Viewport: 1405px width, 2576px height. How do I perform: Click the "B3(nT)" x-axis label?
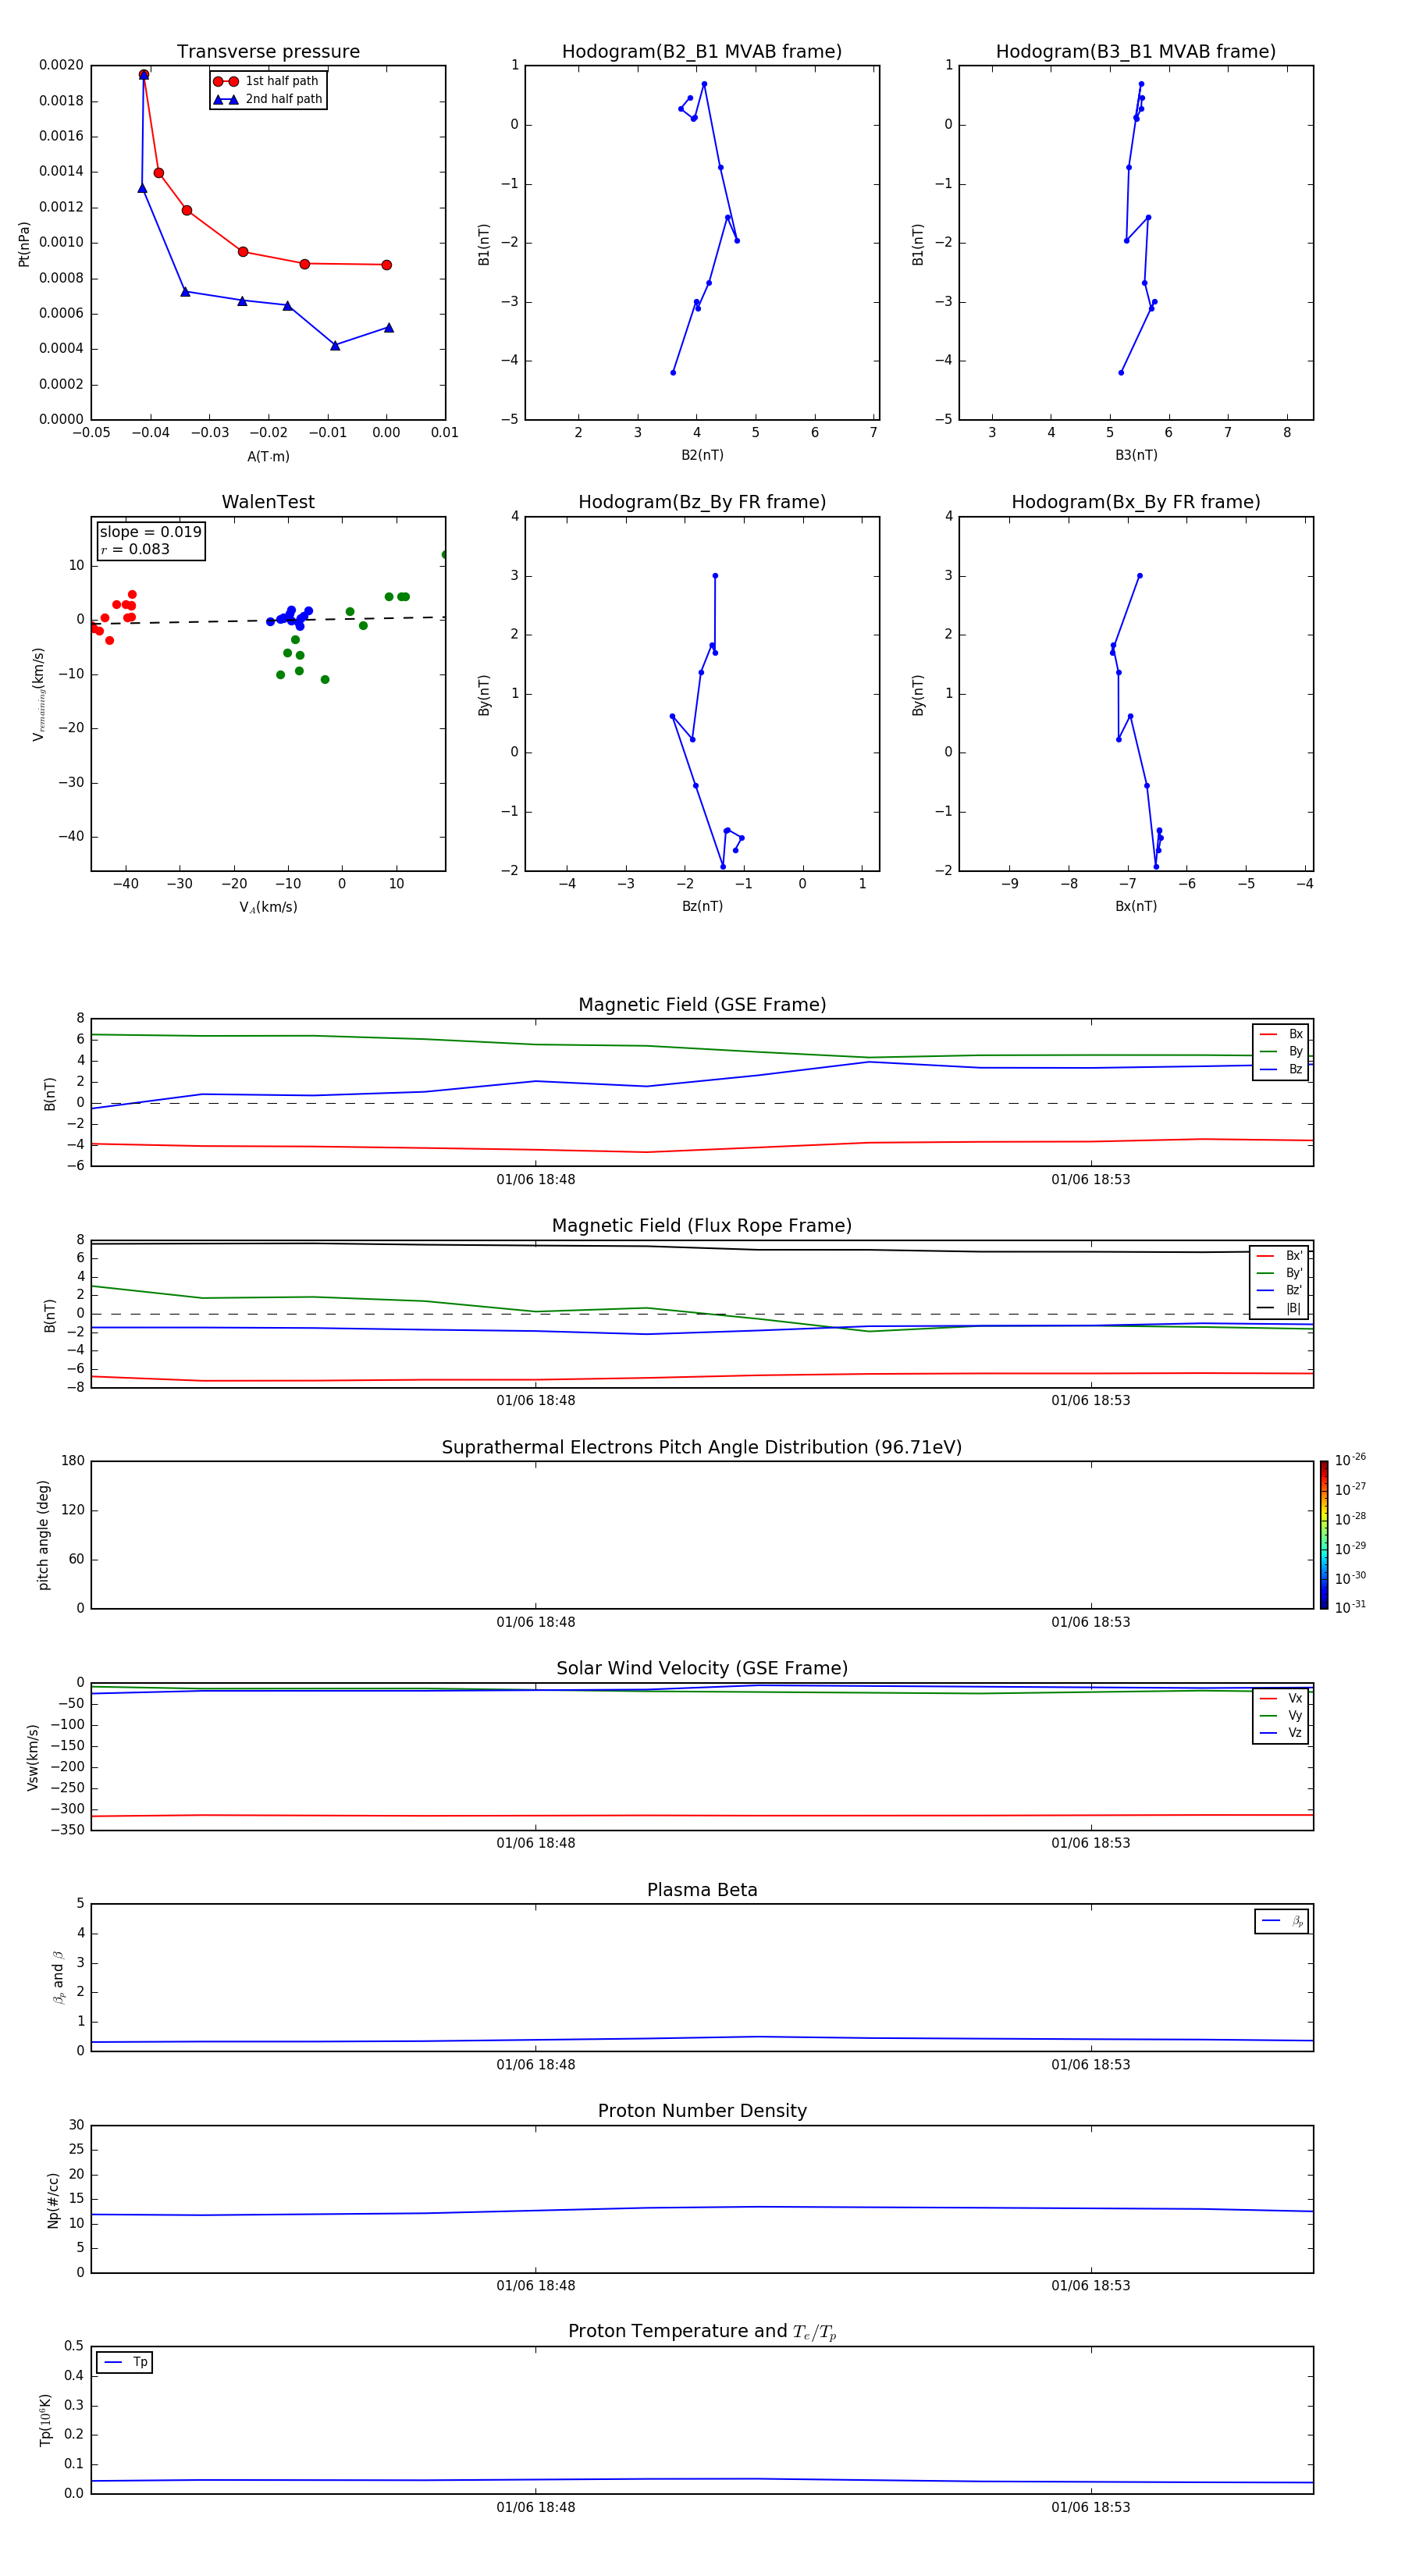[1136, 455]
